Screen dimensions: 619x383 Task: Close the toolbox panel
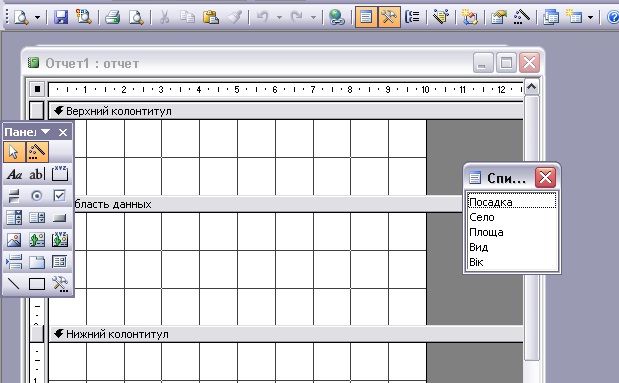(x=63, y=132)
